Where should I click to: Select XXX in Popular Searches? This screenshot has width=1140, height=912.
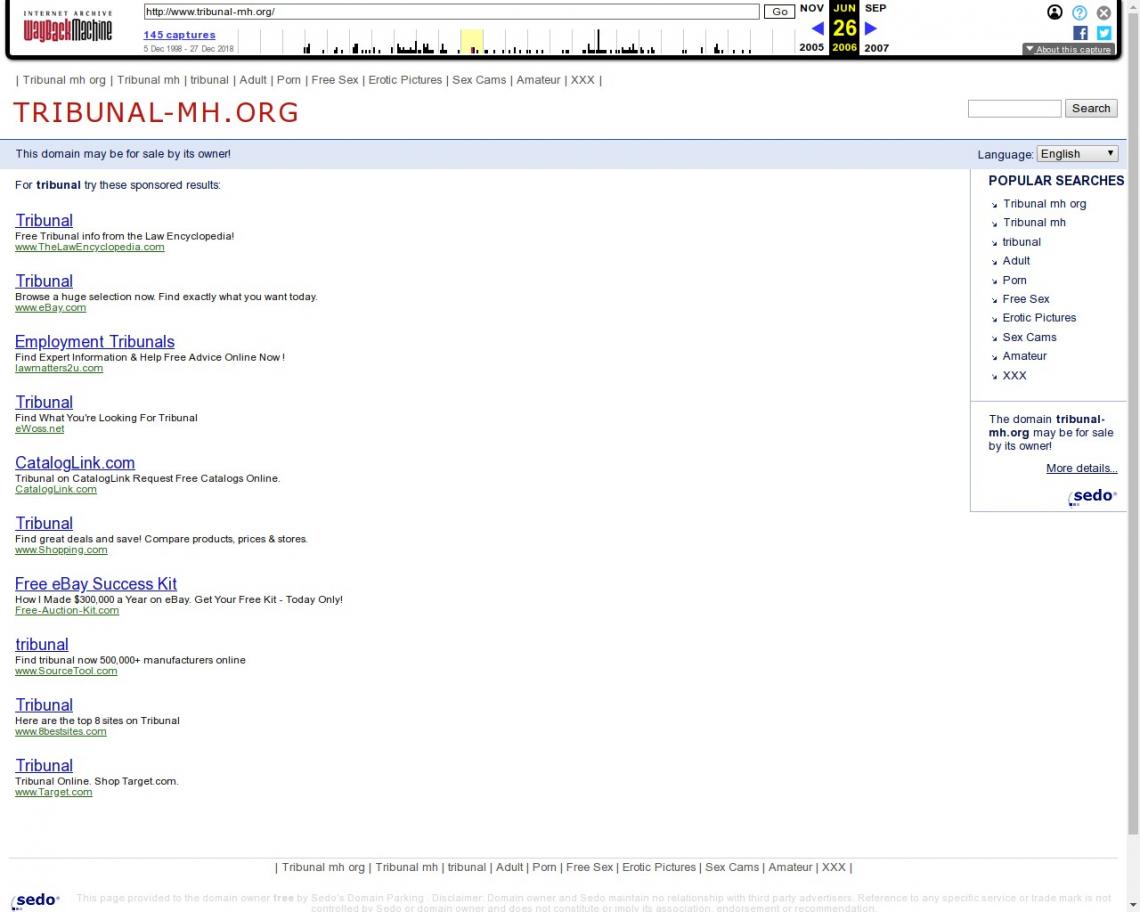tap(1014, 375)
